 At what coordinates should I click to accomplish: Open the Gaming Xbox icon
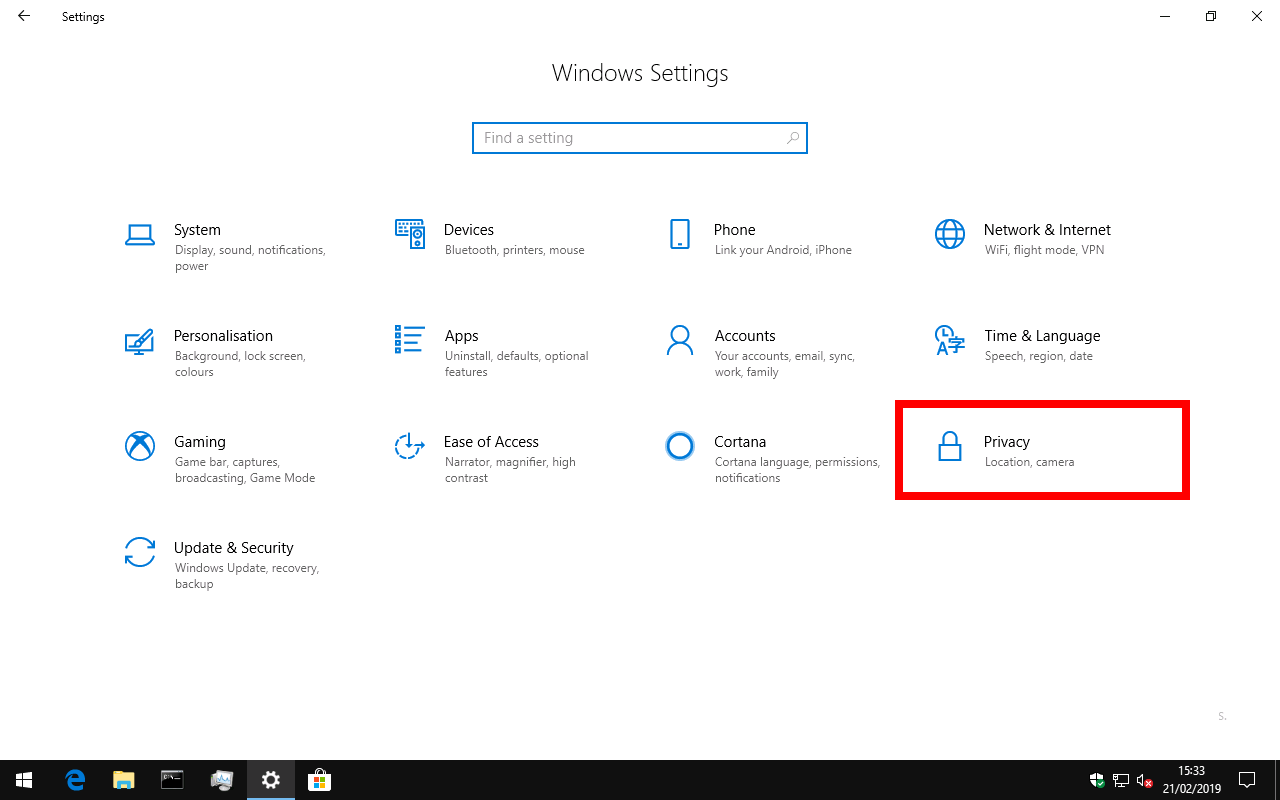pyautogui.click(x=139, y=446)
